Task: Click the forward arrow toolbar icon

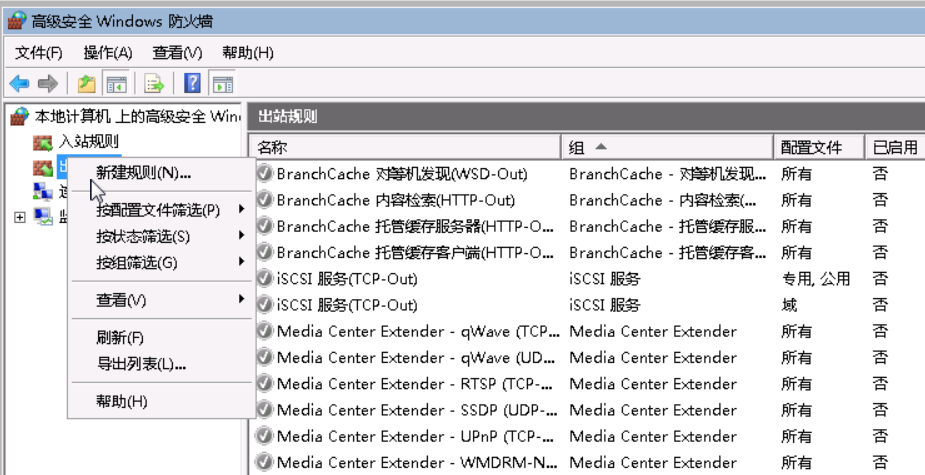Action: [x=48, y=84]
